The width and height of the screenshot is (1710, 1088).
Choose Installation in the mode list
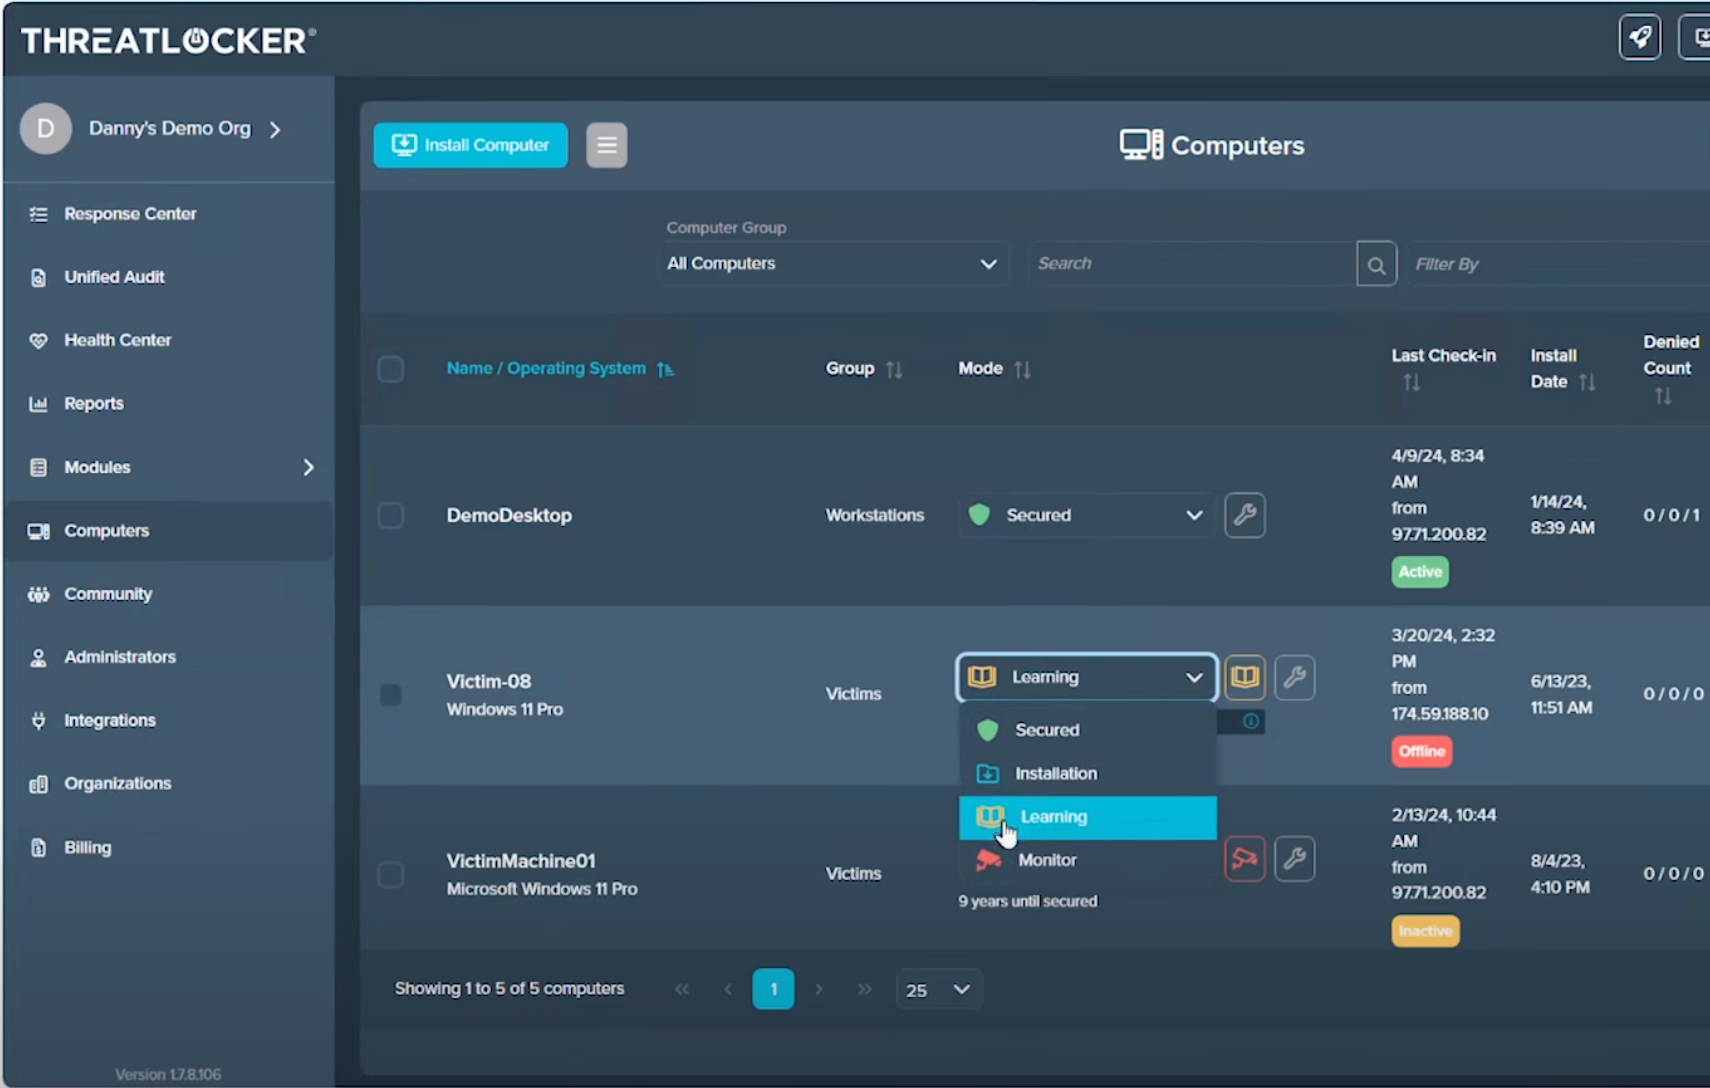pyautogui.click(x=1088, y=773)
